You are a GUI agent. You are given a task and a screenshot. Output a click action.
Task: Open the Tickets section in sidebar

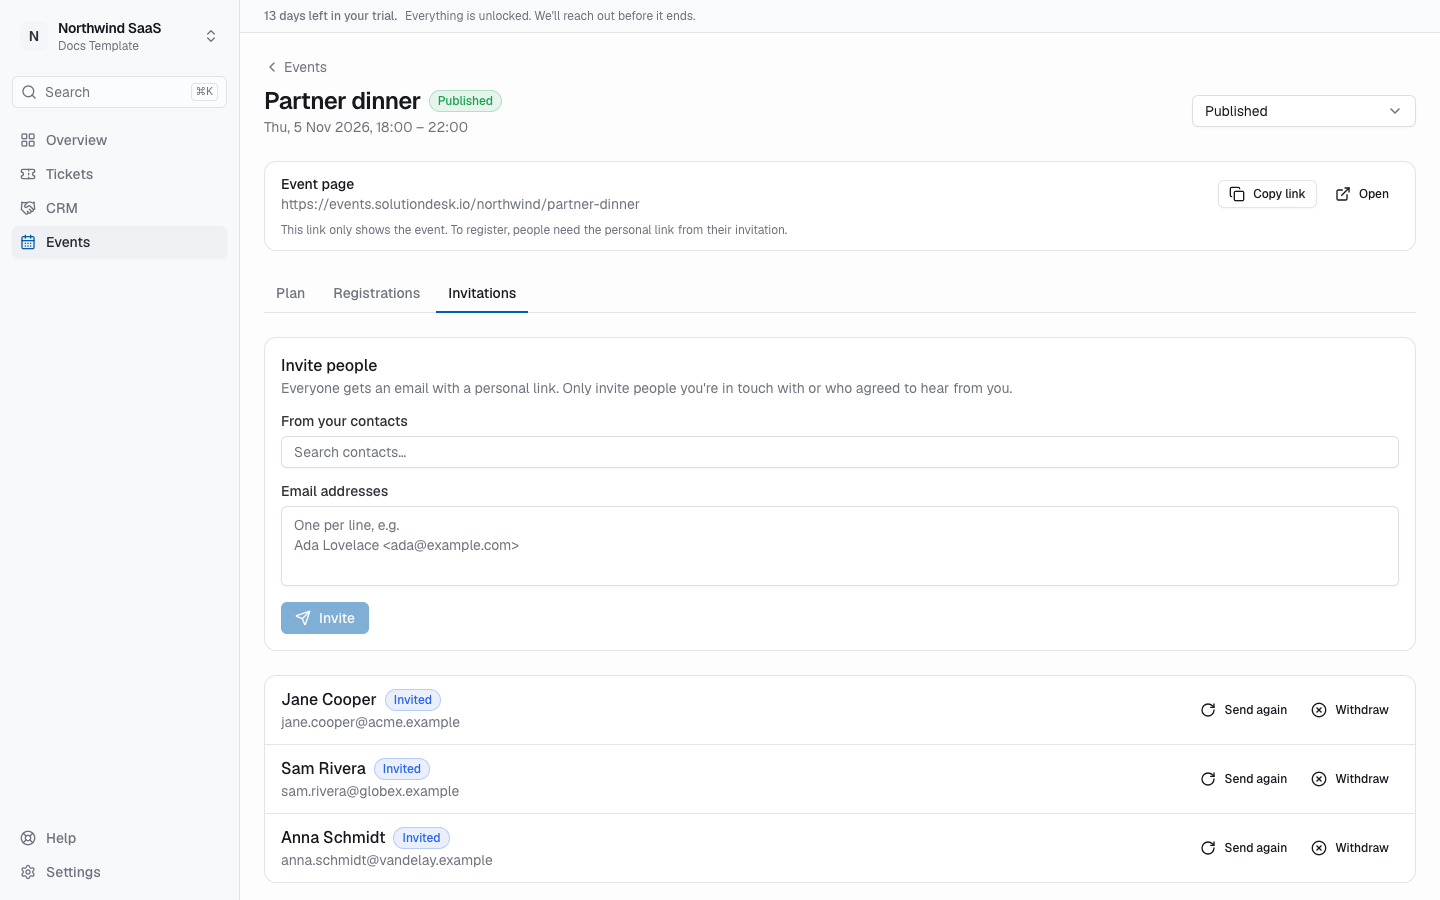(x=119, y=174)
